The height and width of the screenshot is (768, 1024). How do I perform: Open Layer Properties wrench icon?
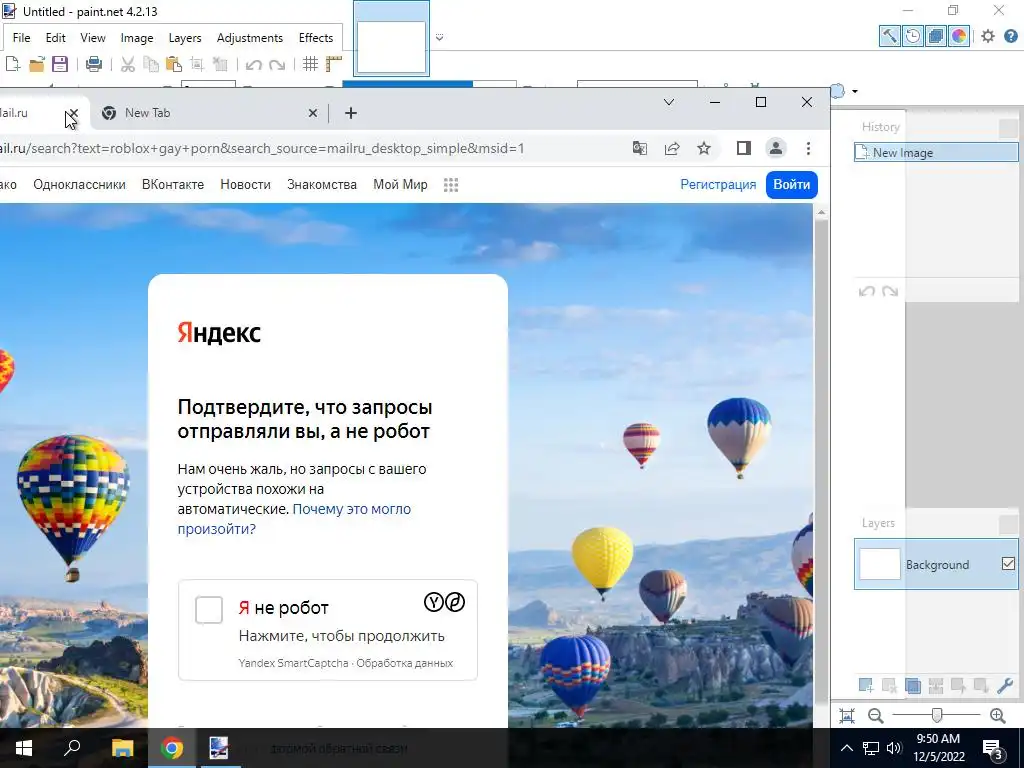click(x=1005, y=685)
